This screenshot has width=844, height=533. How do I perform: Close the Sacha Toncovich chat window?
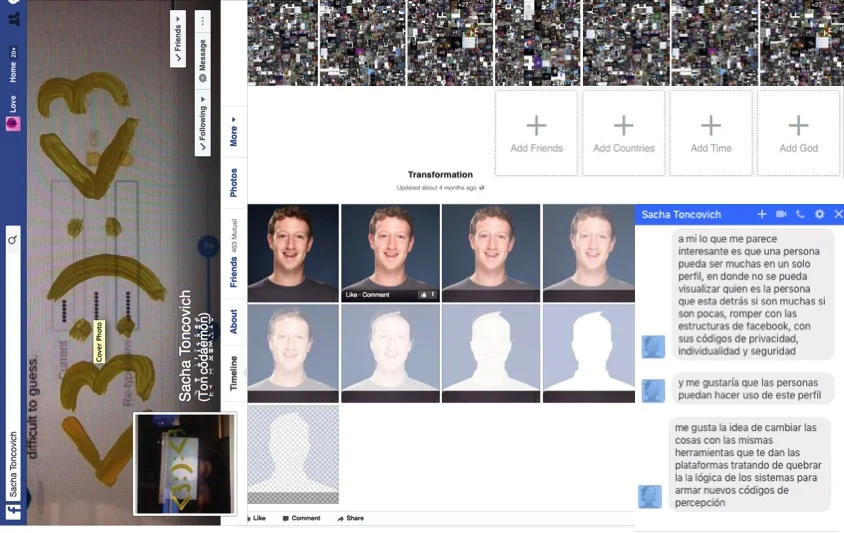pos(838,214)
